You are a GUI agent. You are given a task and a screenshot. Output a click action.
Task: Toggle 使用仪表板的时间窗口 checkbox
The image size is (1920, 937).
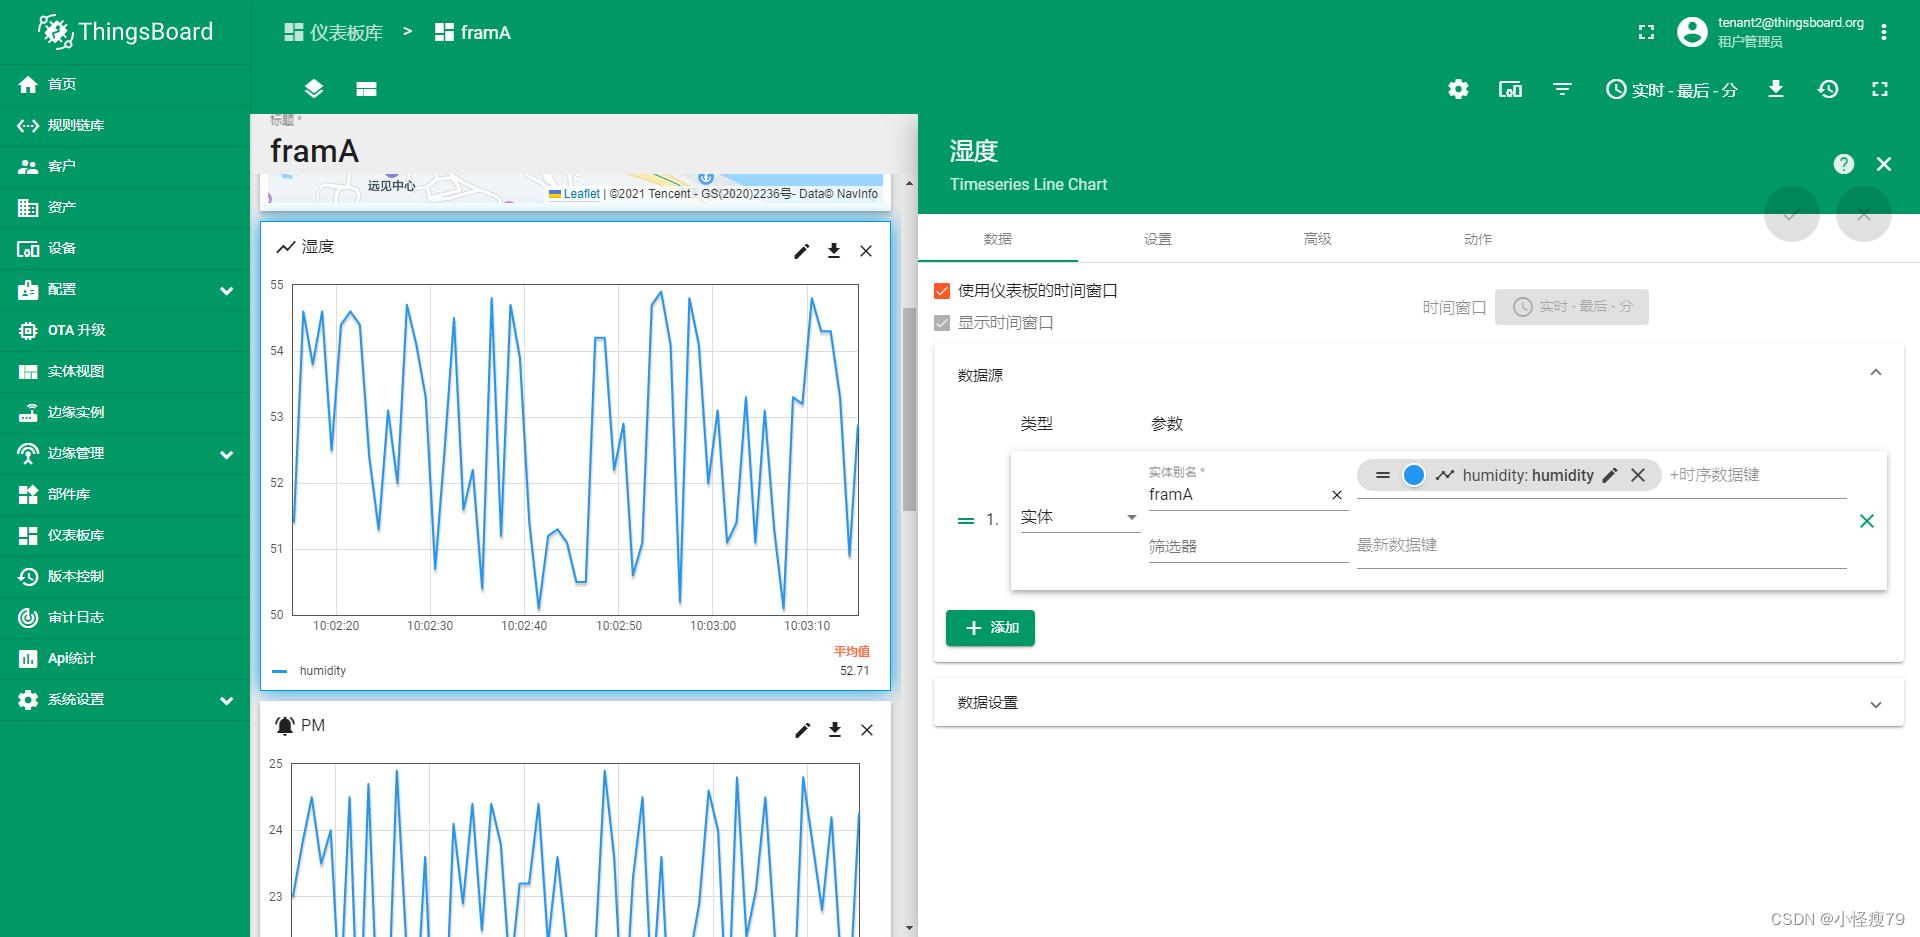click(942, 291)
